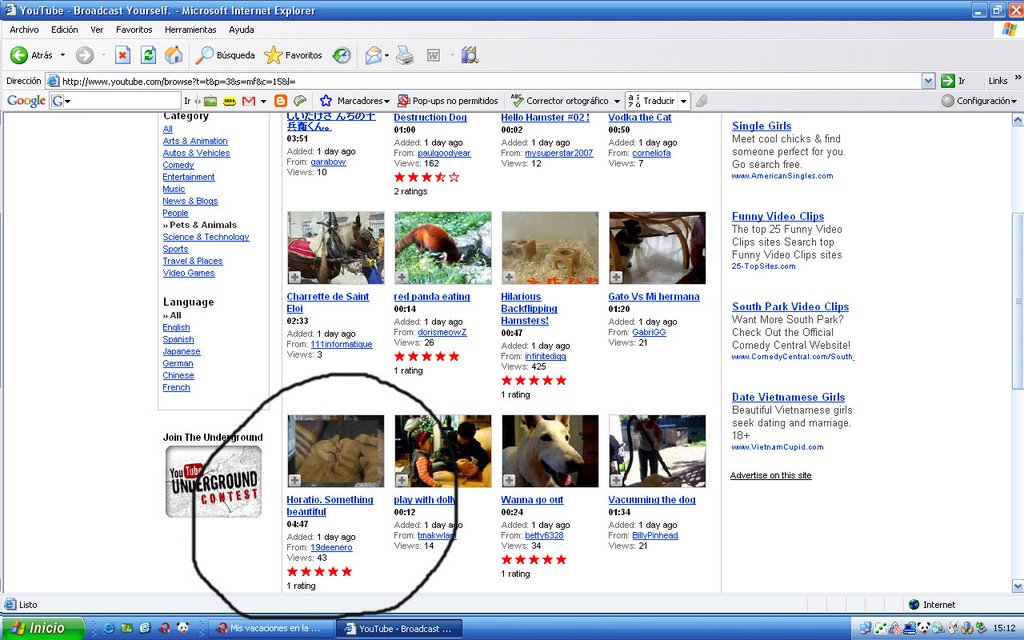1024x640 pixels.
Task: Open the history clock icon
Action: [342, 56]
